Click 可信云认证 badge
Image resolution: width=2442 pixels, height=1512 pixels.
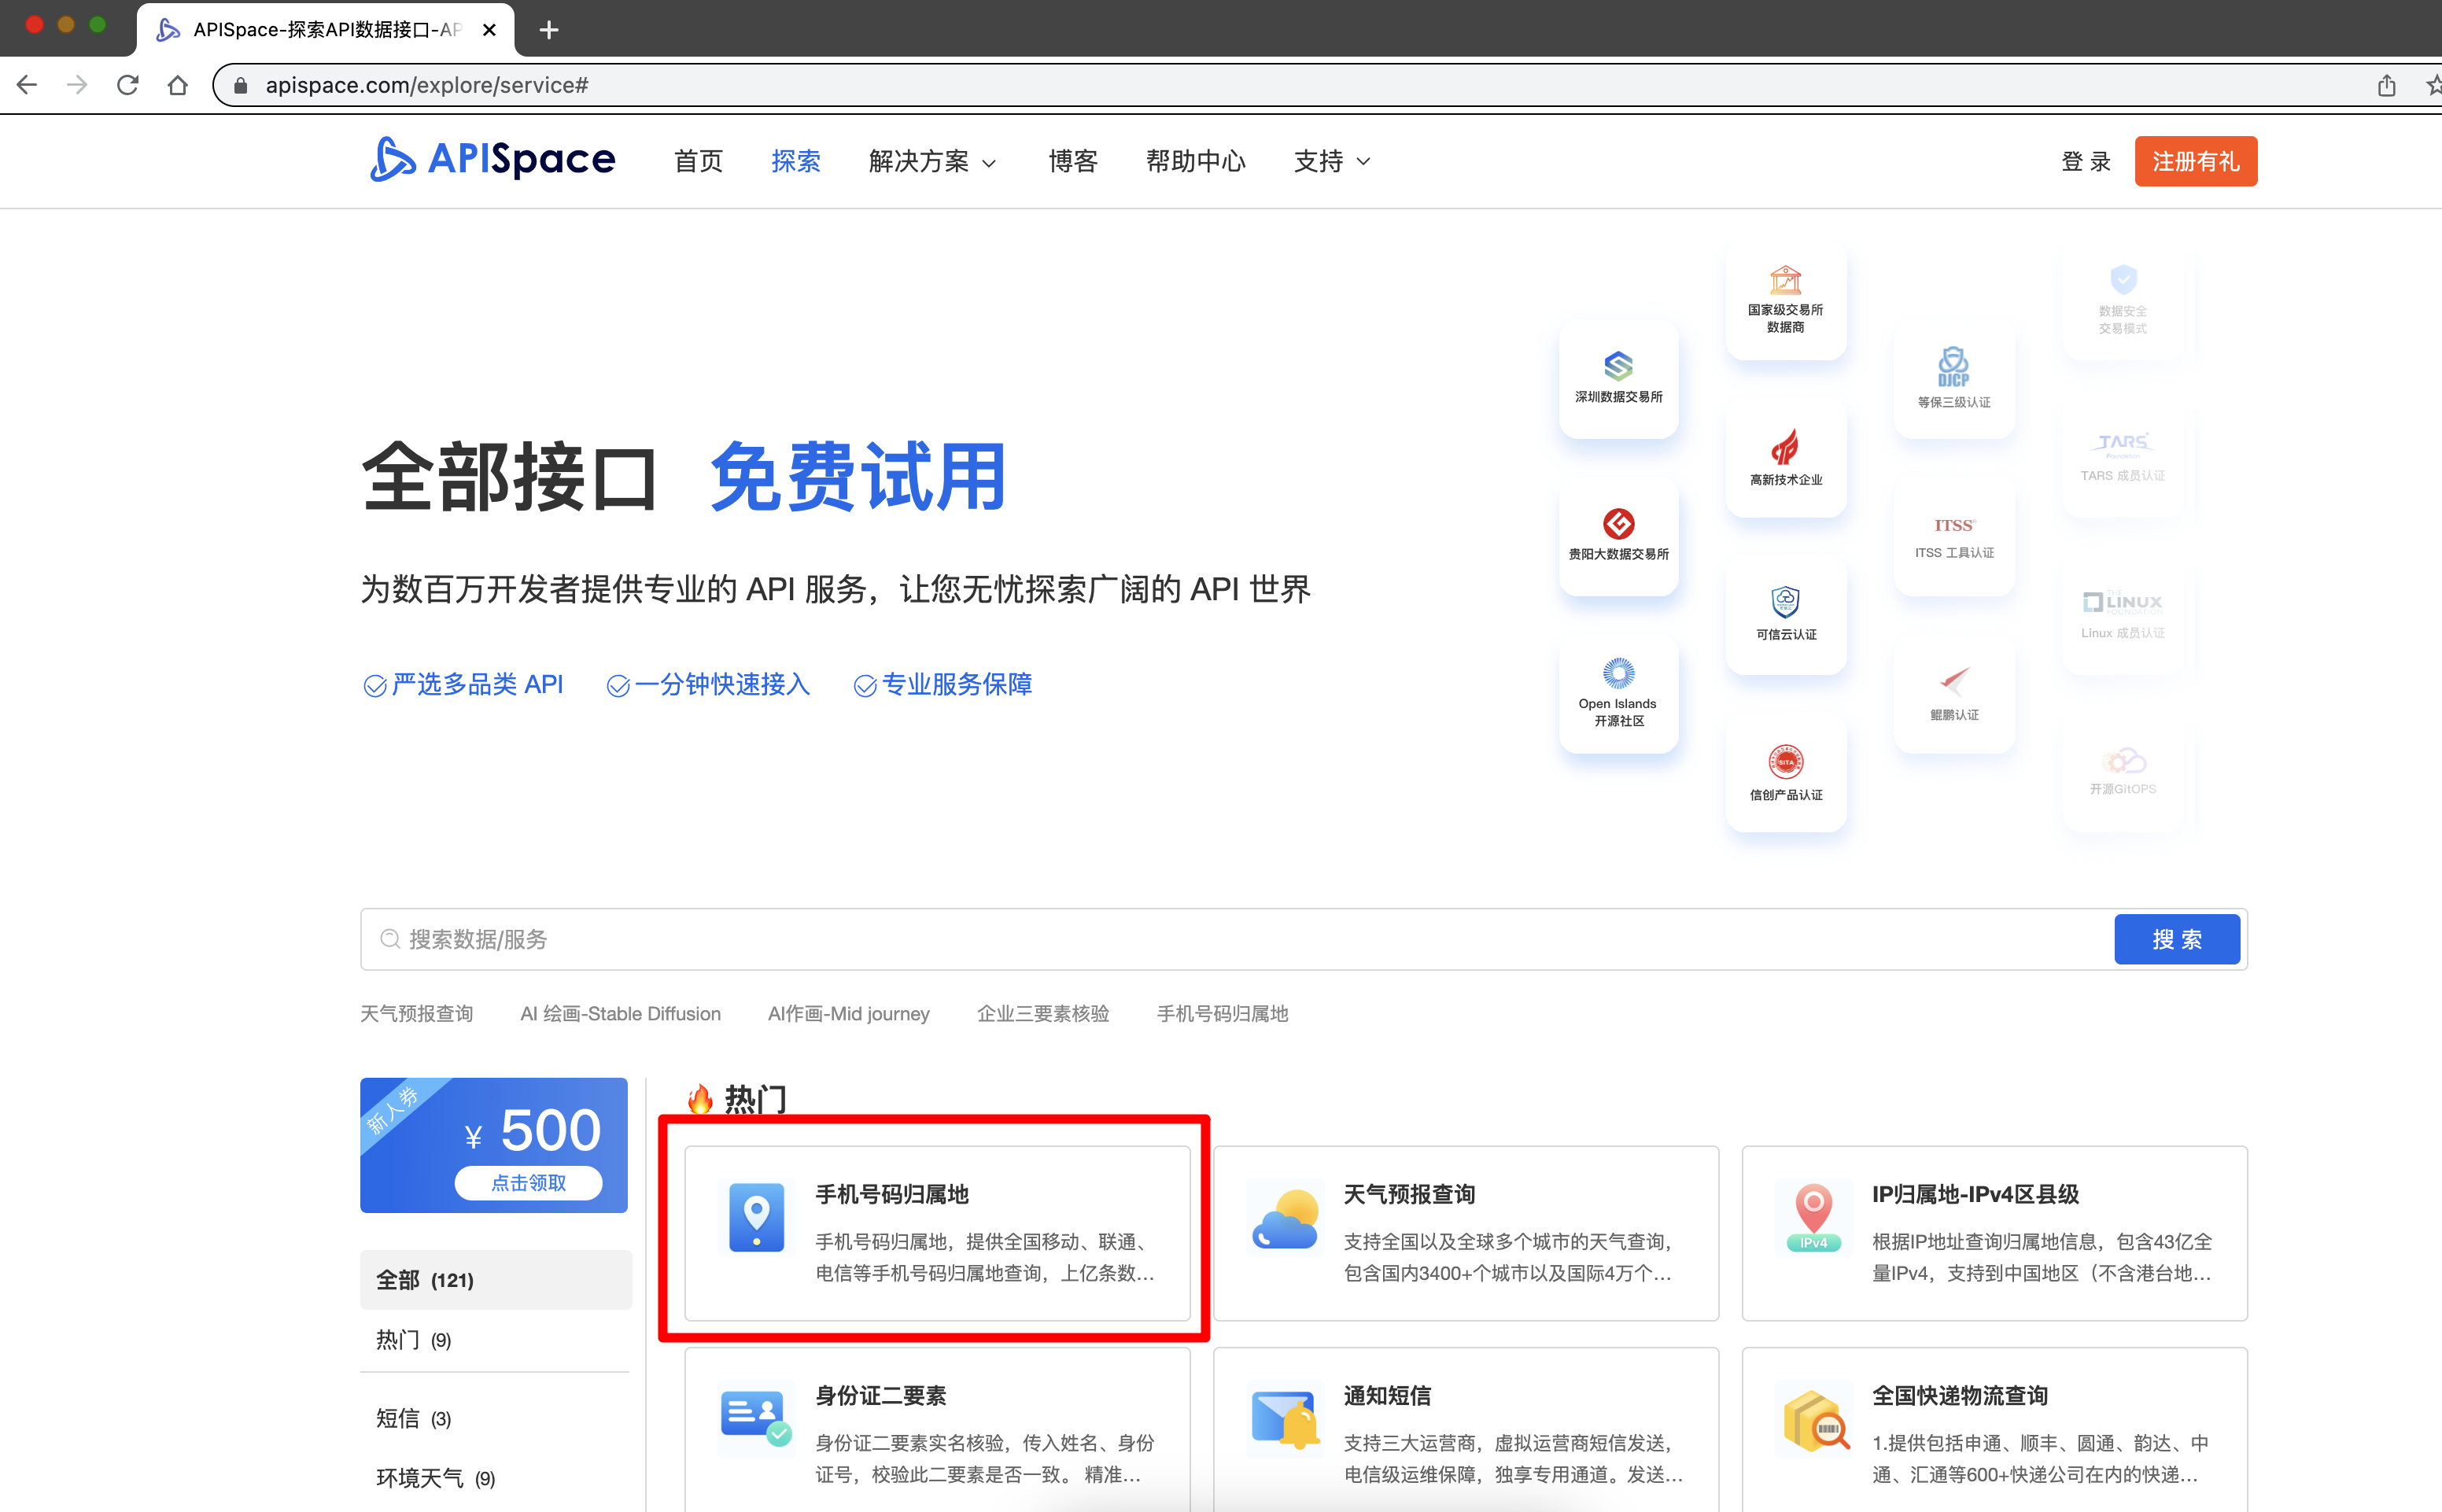coord(1785,615)
